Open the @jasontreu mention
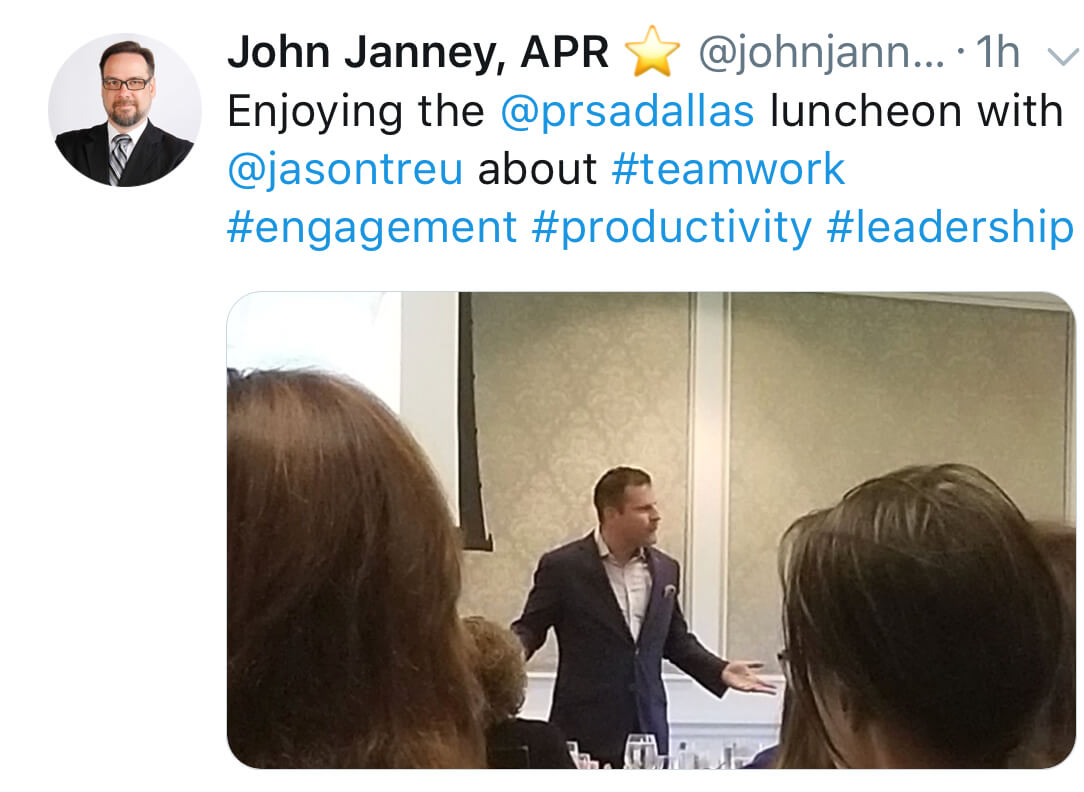 tap(345, 169)
